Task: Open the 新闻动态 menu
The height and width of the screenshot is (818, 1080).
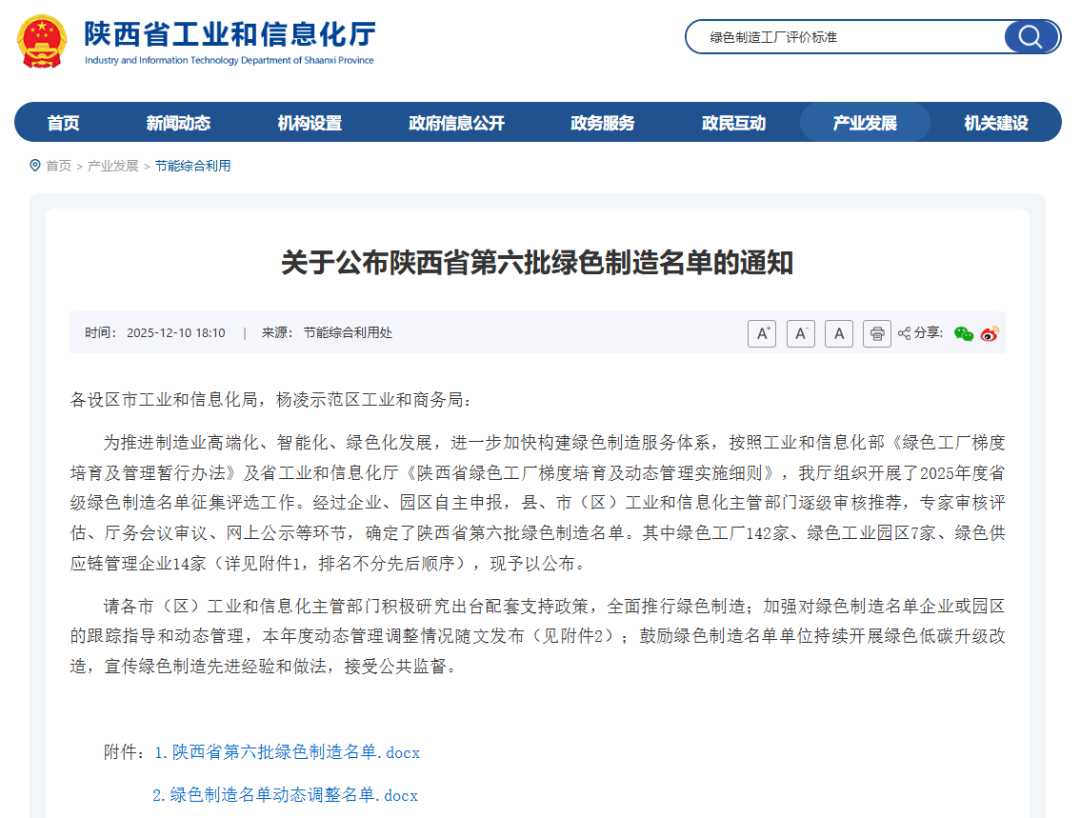Action: (178, 123)
